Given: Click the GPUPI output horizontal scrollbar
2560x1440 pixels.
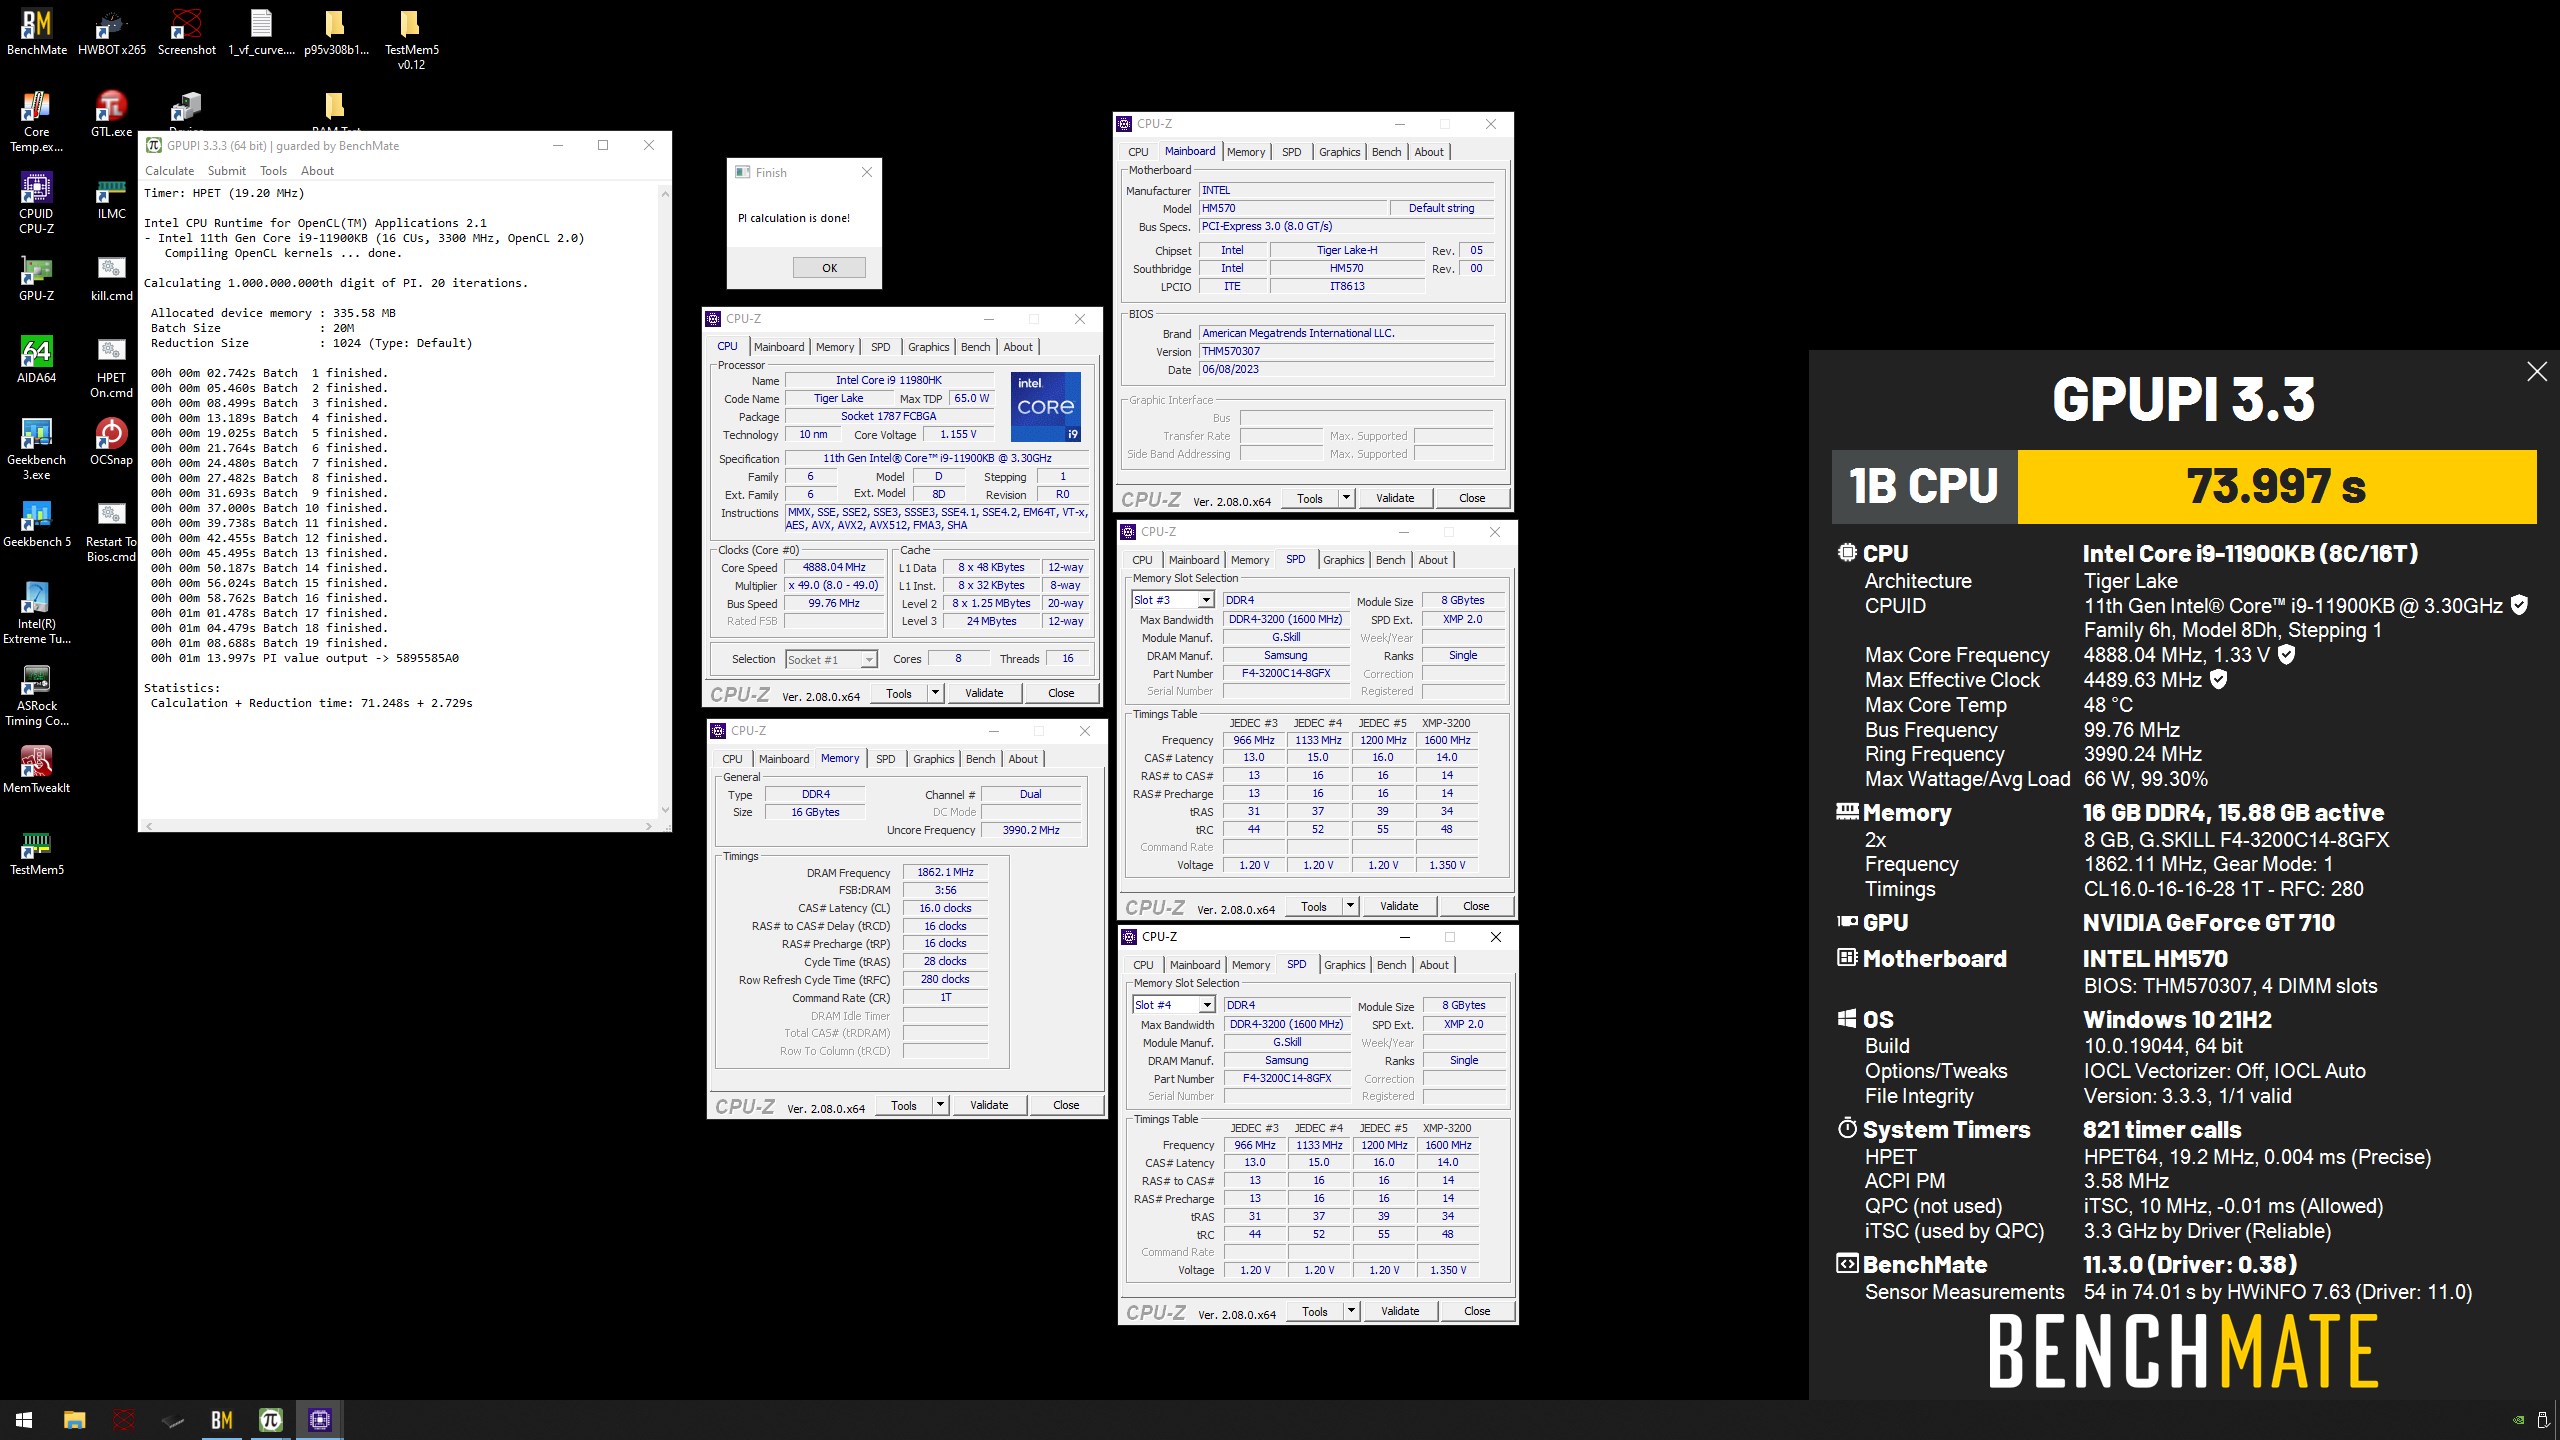Looking at the screenshot, I should [398, 826].
